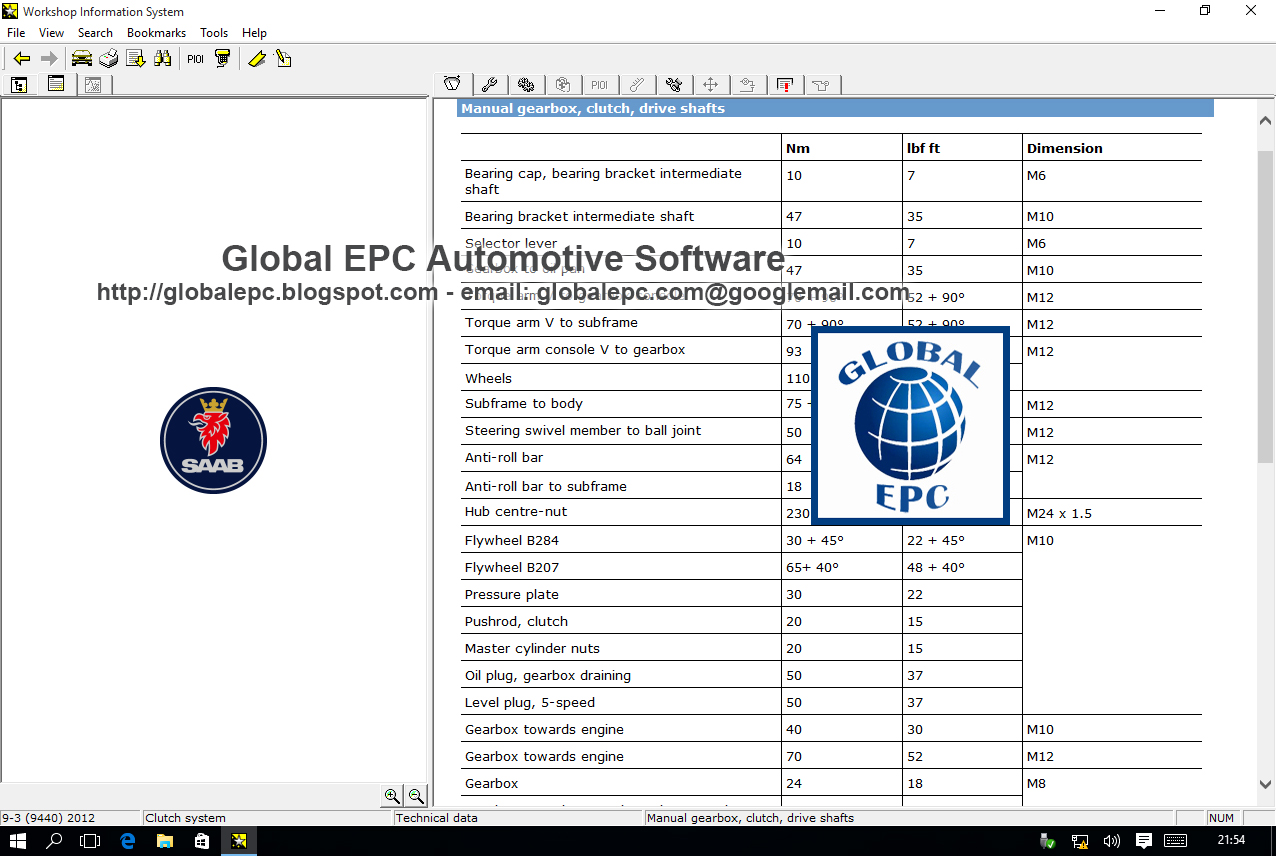Open Microsoft Edge from the taskbar
Screen dimensions: 1276x856
pos(128,841)
